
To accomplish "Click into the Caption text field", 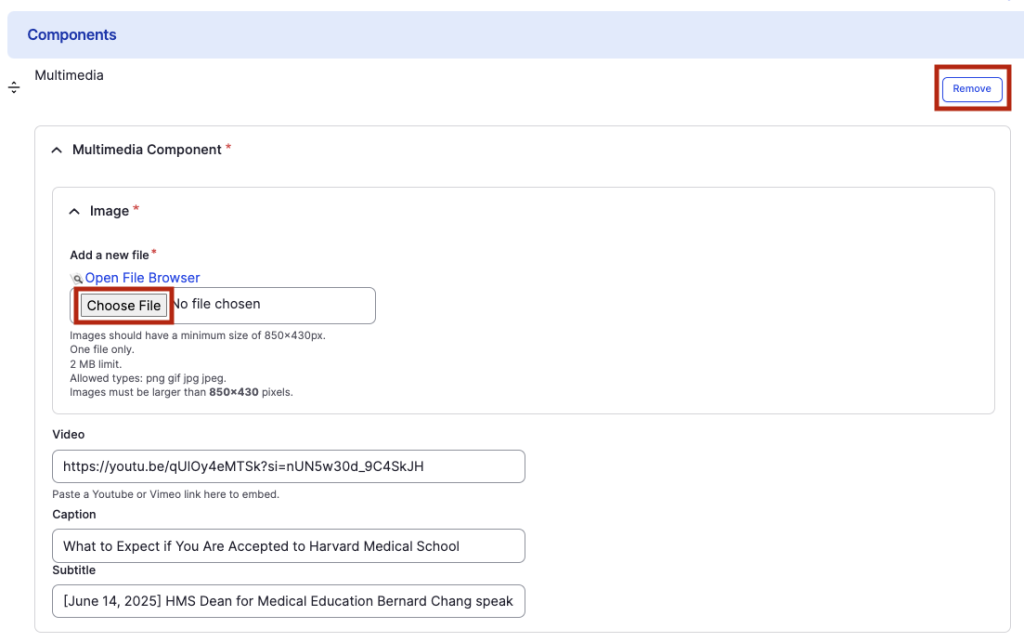I will pyautogui.click(x=288, y=546).
